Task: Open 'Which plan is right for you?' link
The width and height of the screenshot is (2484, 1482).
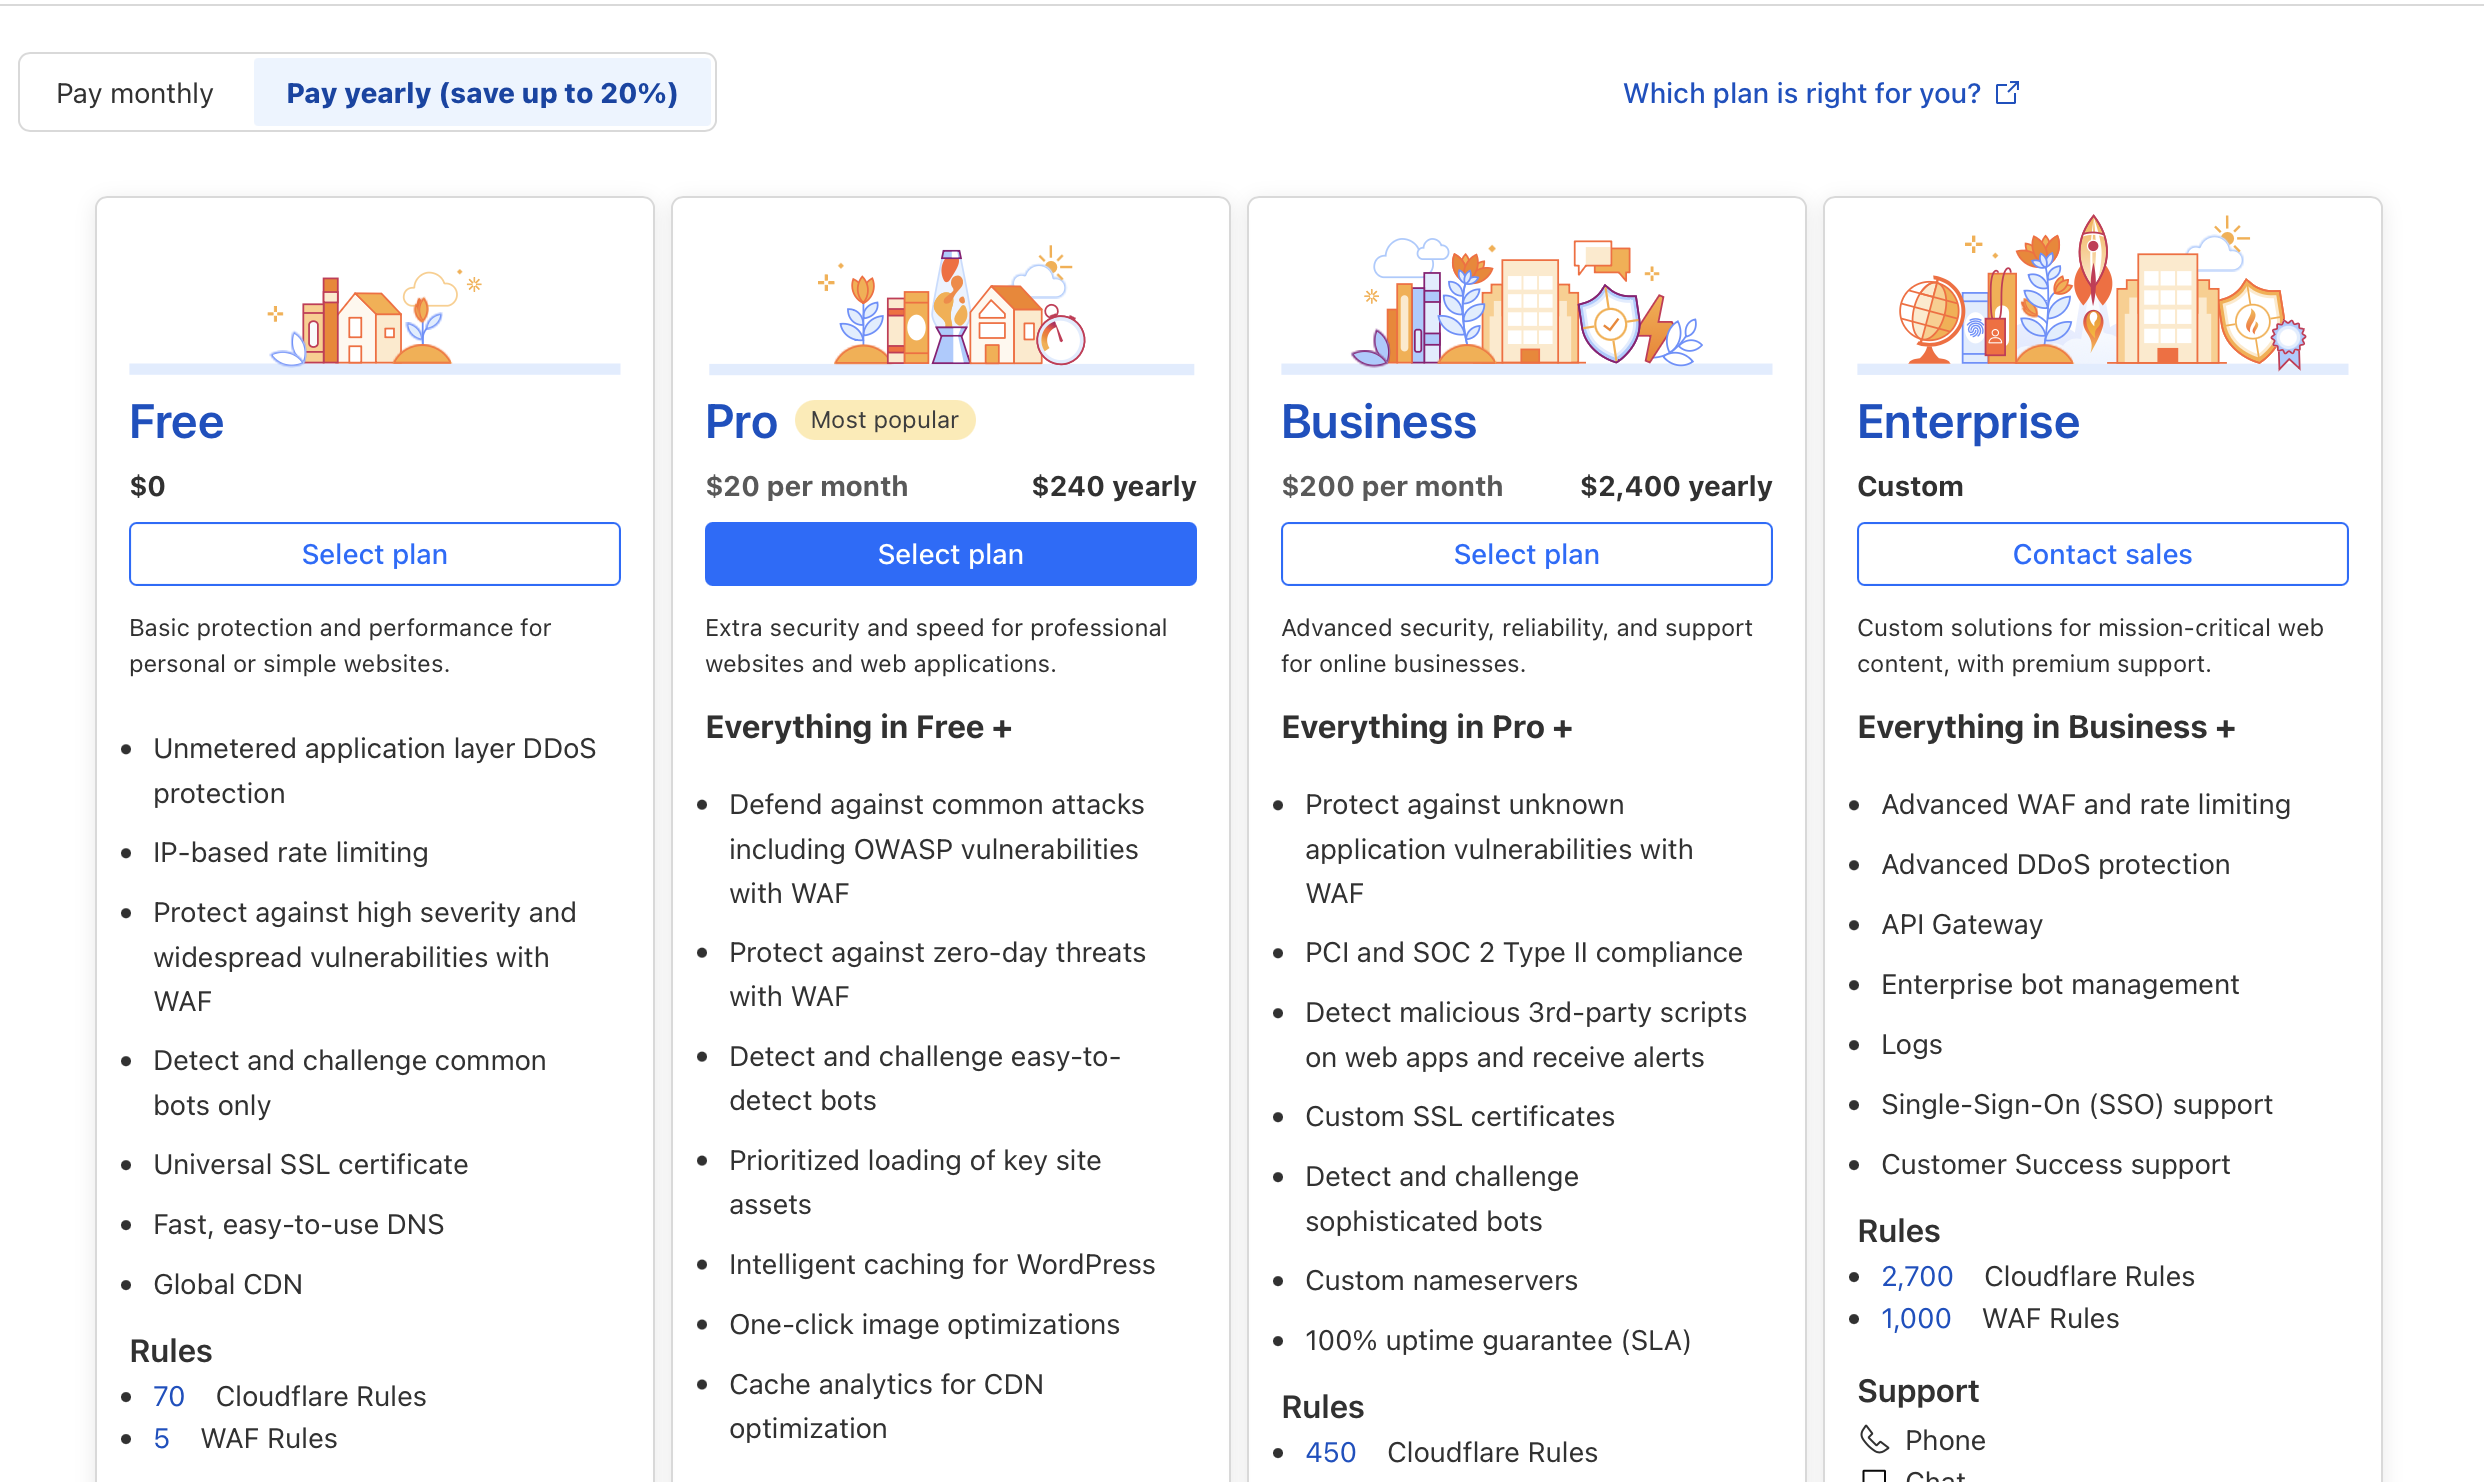Action: [1801, 93]
